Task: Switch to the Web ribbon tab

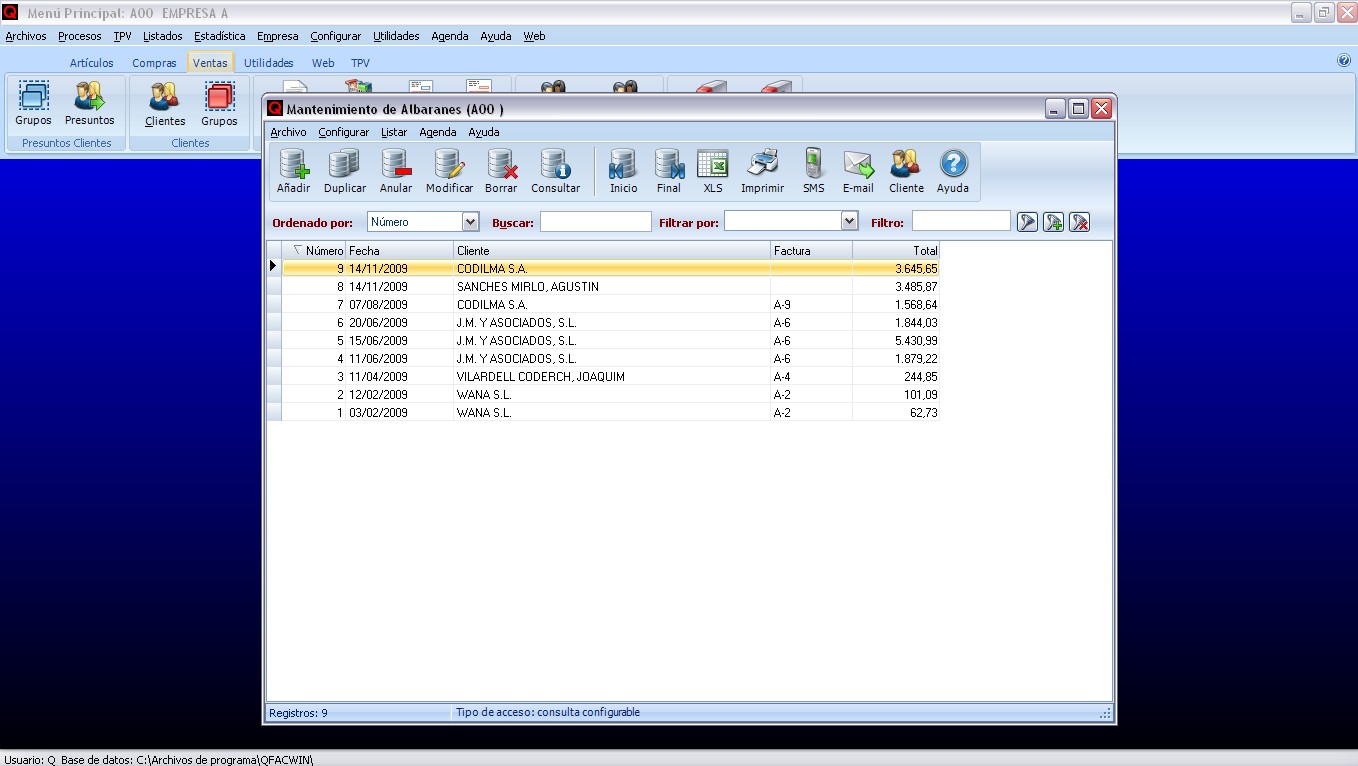Action: pos(323,63)
